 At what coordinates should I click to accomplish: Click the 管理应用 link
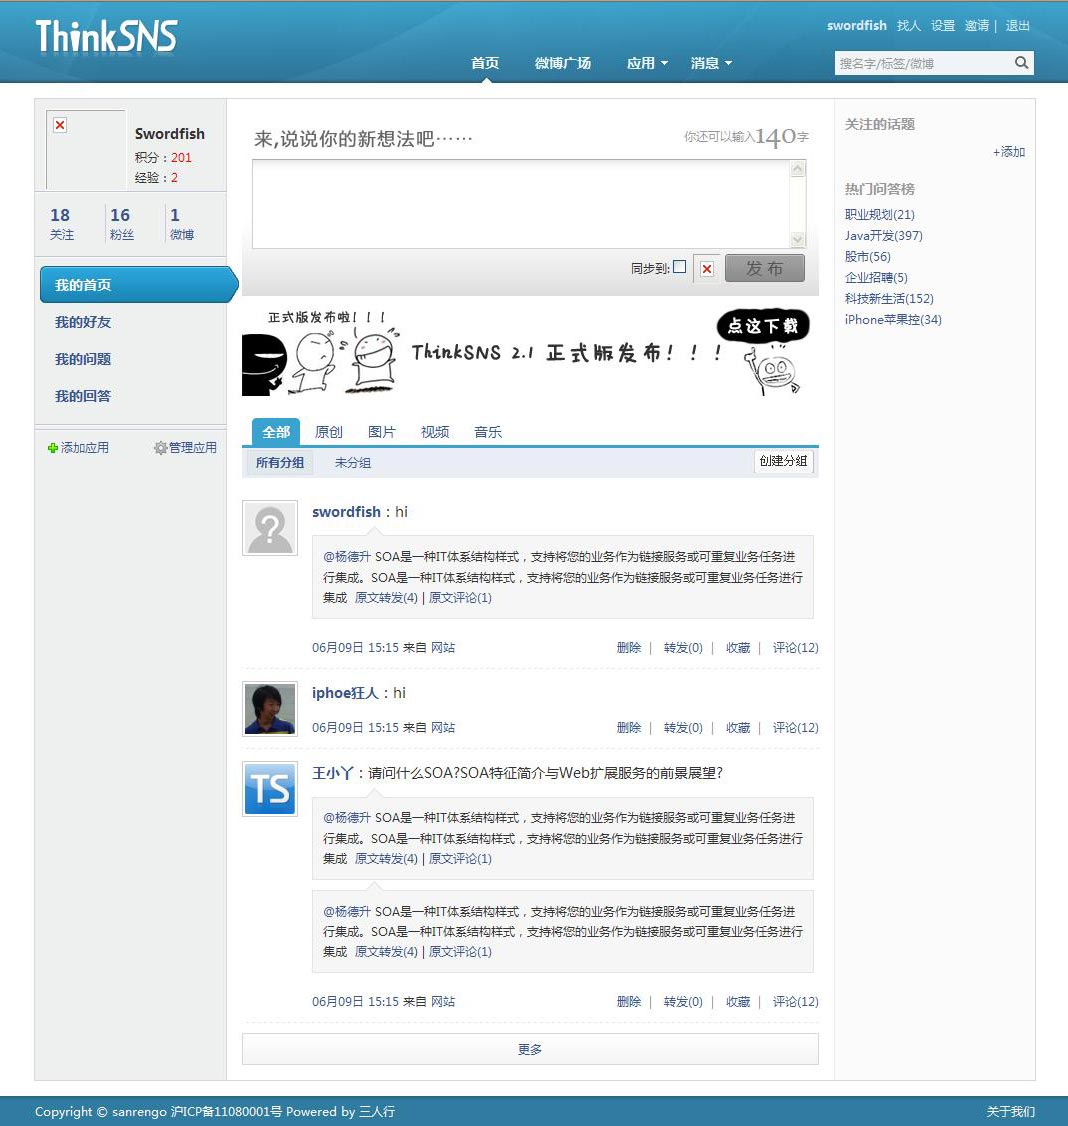pos(192,448)
